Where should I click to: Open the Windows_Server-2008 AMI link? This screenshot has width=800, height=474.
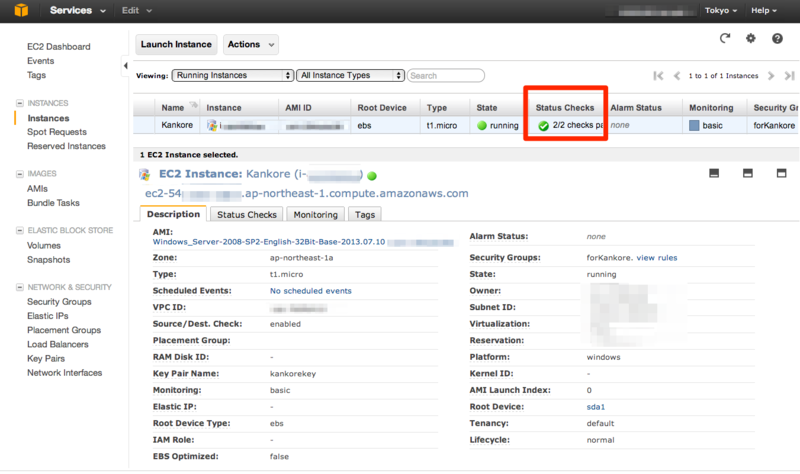tap(268, 242)
